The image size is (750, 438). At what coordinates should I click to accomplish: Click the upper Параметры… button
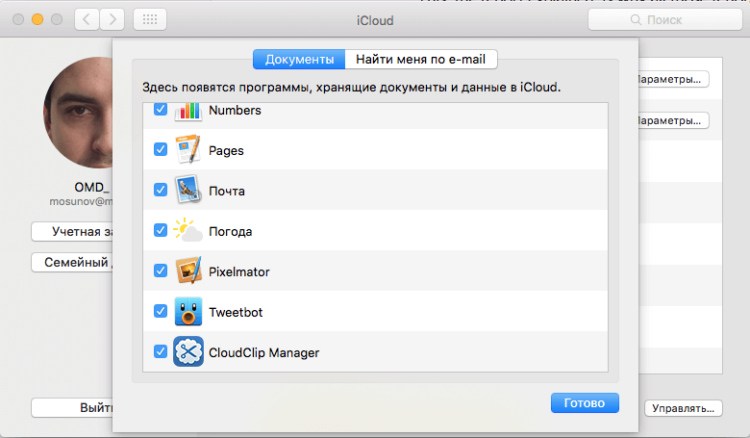(673, 79)
